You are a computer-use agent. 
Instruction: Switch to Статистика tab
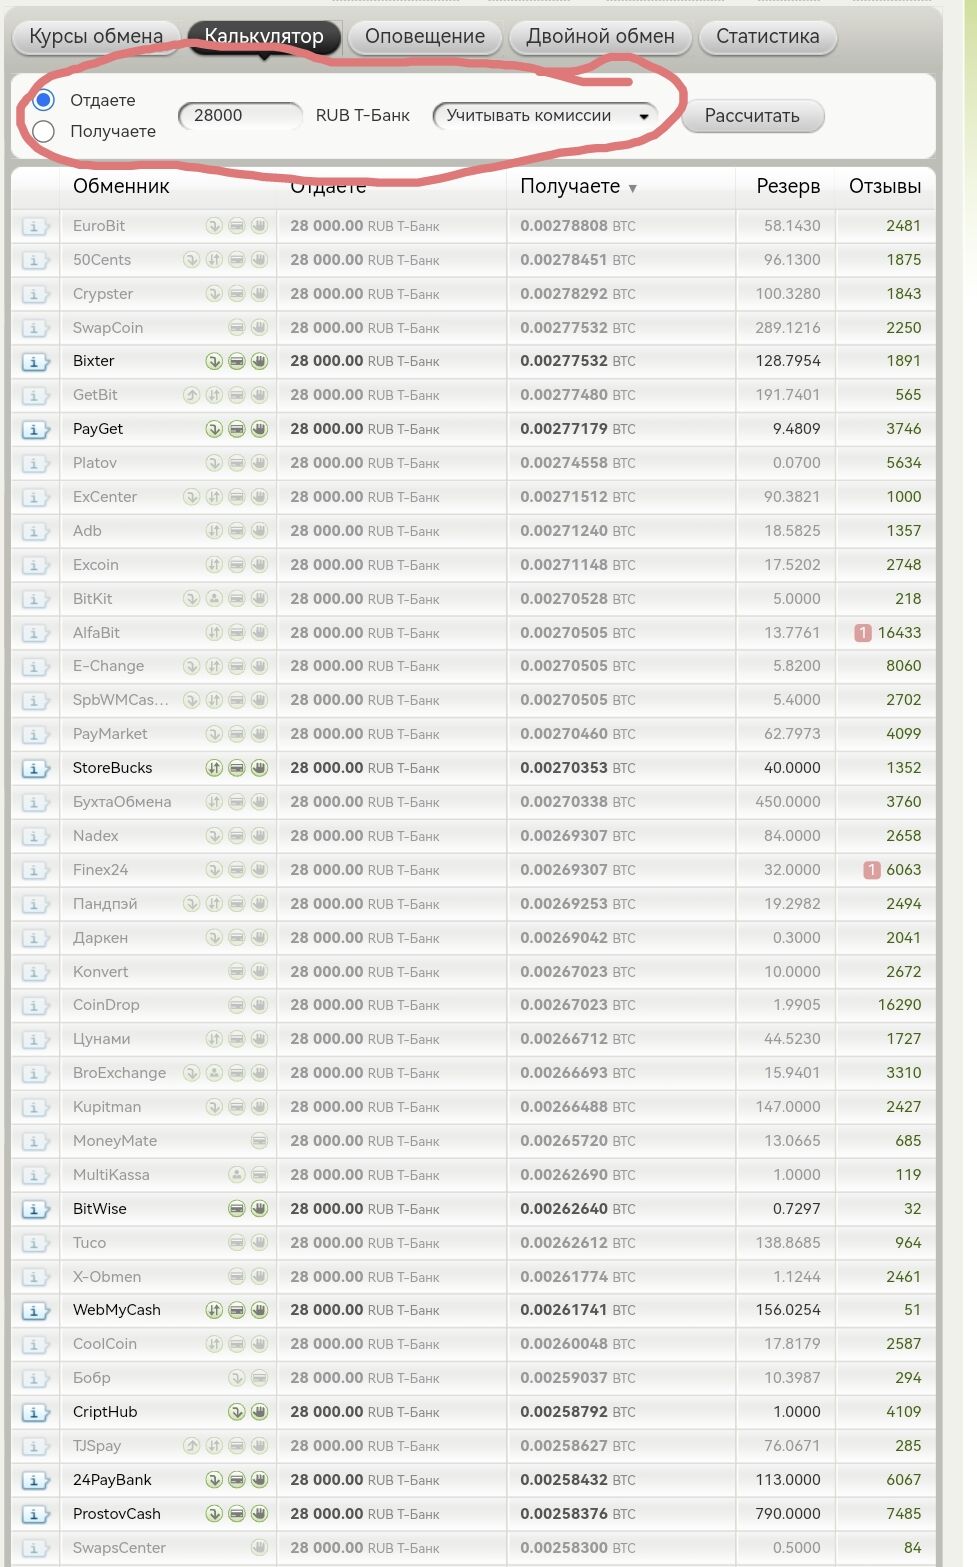point(768,37)
